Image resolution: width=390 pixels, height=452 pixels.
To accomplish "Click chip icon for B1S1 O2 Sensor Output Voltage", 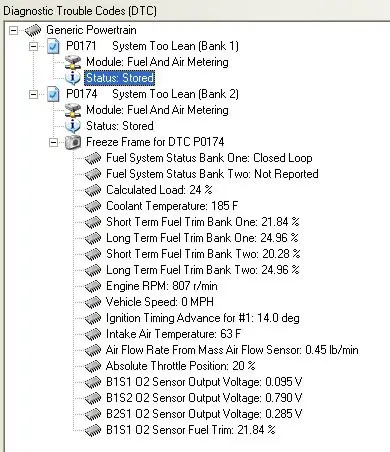I will point(93,382).
